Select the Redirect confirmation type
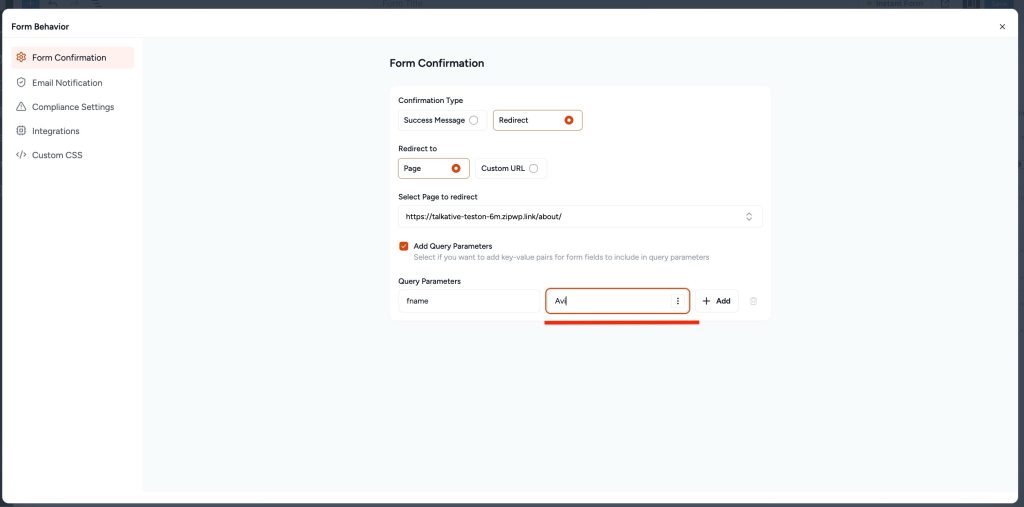 coord(568,120)
